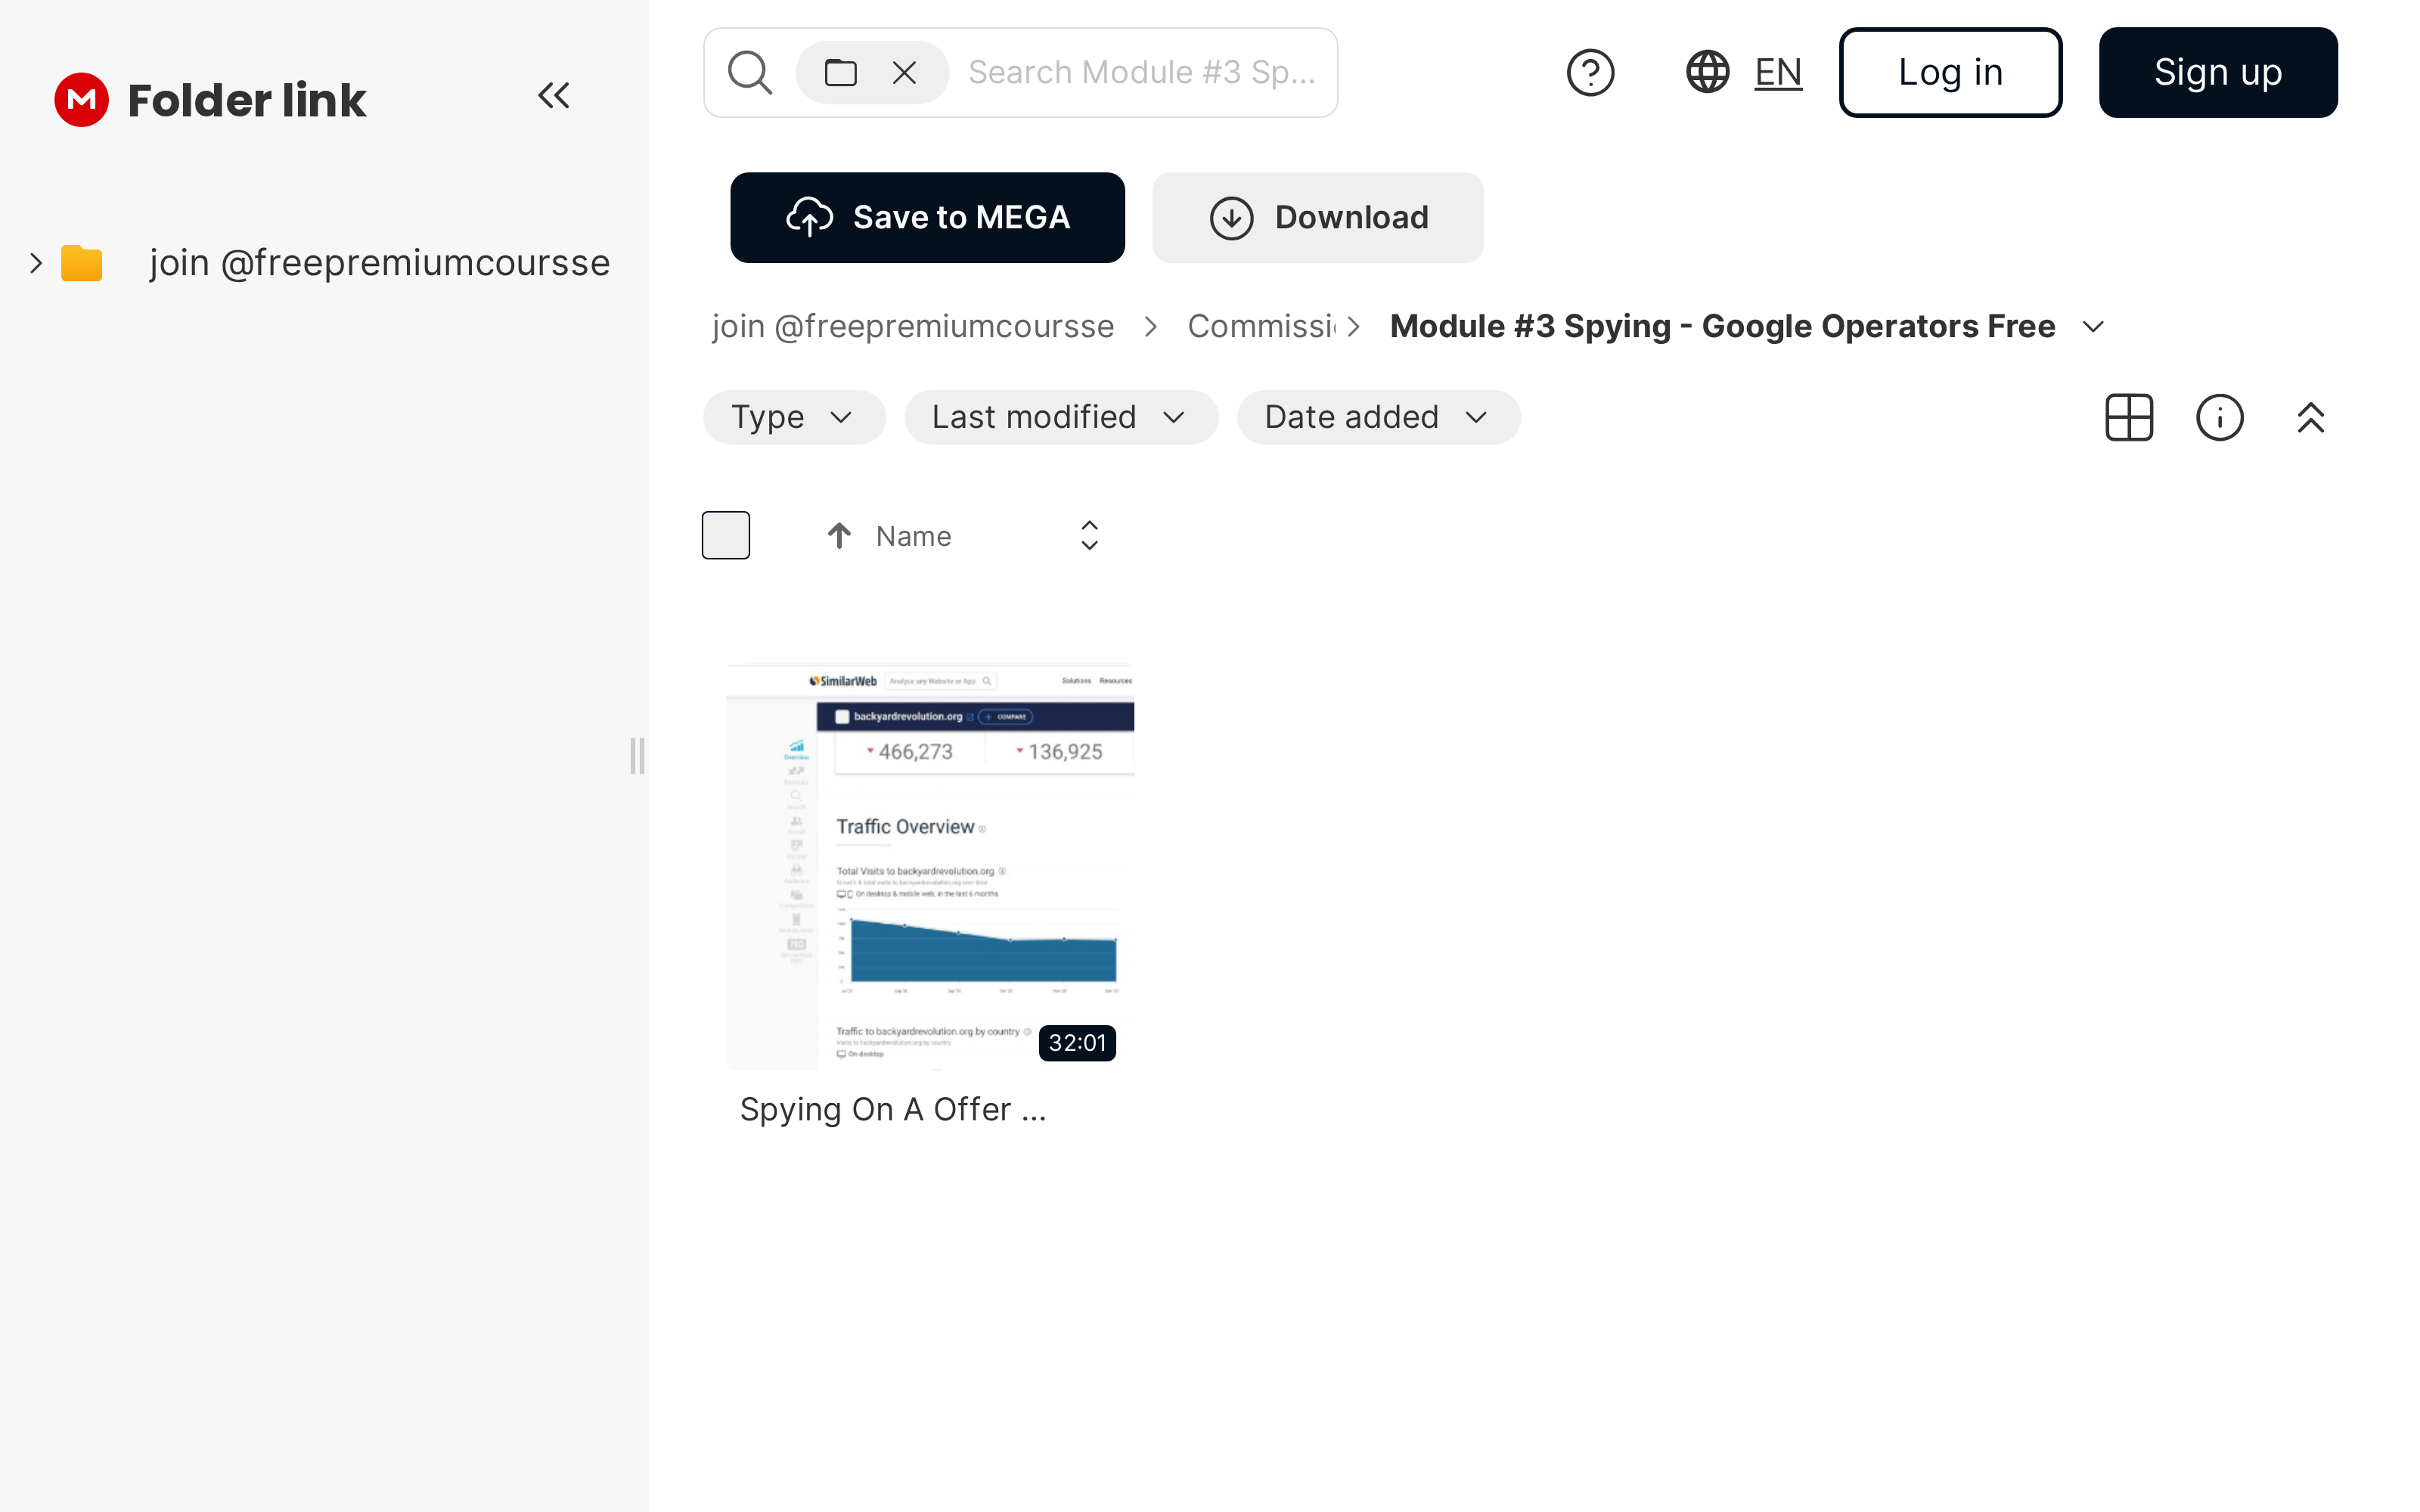
Task: Click the Log in button
Action: (x=1950, y=72)
